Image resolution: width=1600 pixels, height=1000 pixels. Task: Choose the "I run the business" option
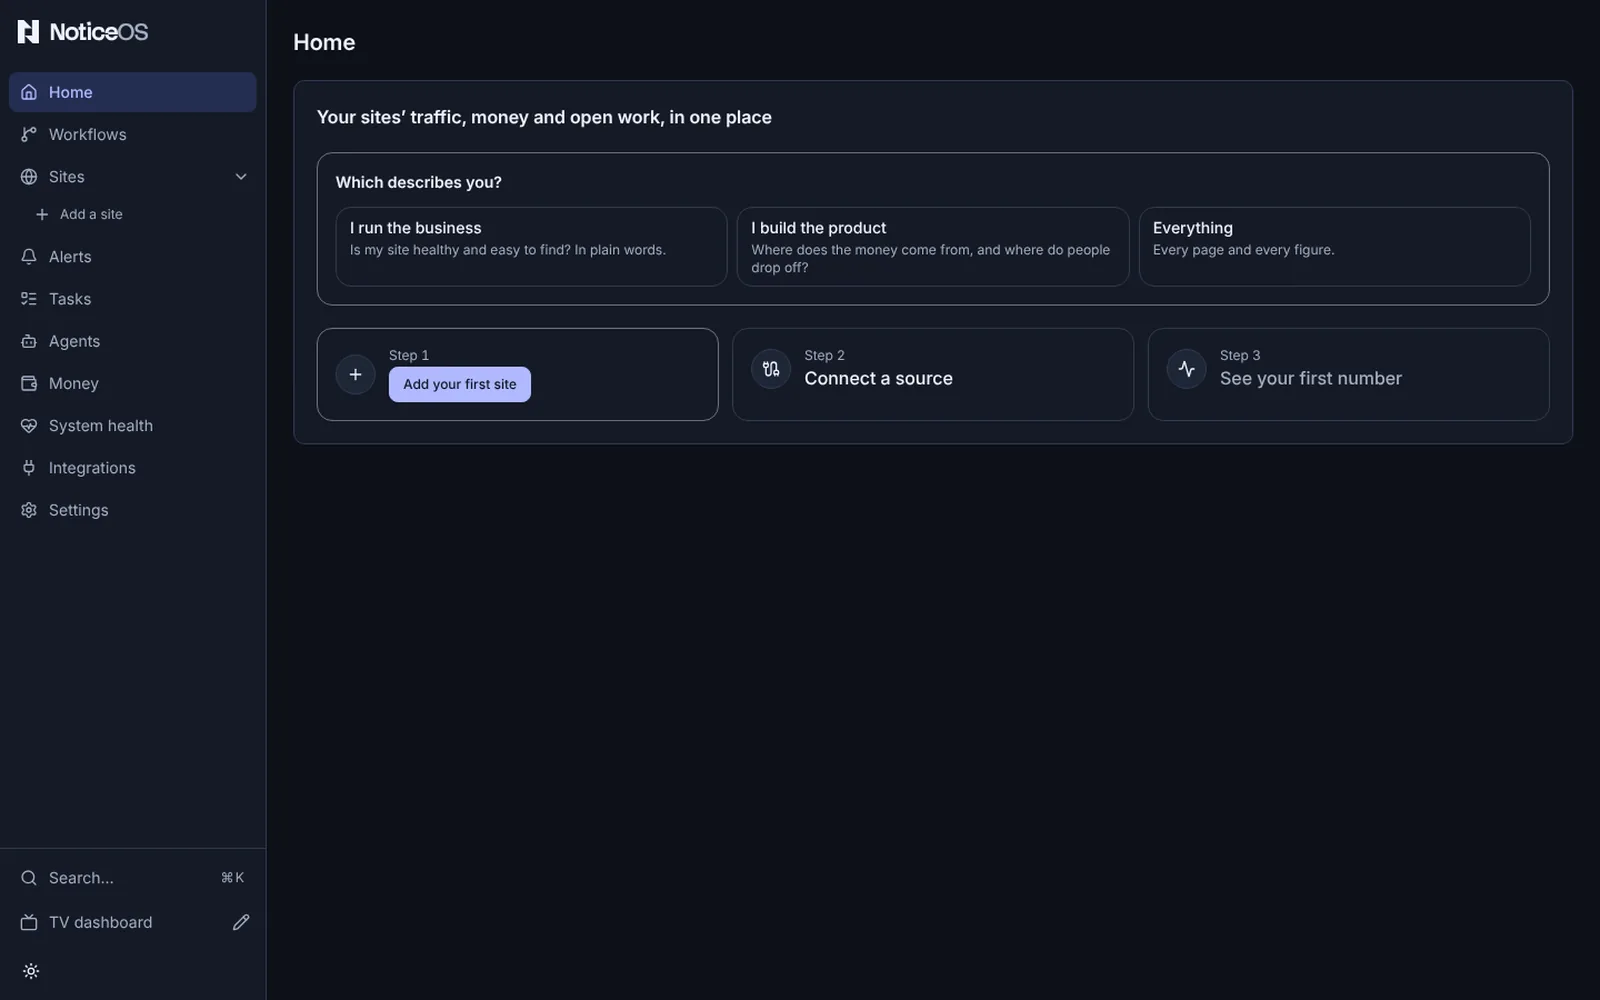tap(531, 247)
